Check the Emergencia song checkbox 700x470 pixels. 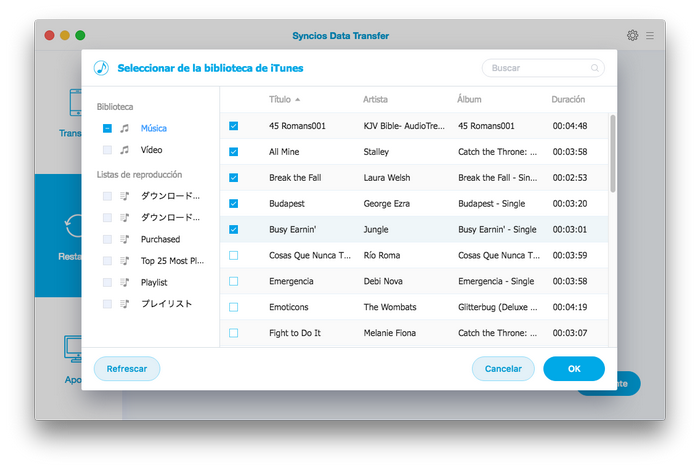pyautogui.click(x=233, y=281)
